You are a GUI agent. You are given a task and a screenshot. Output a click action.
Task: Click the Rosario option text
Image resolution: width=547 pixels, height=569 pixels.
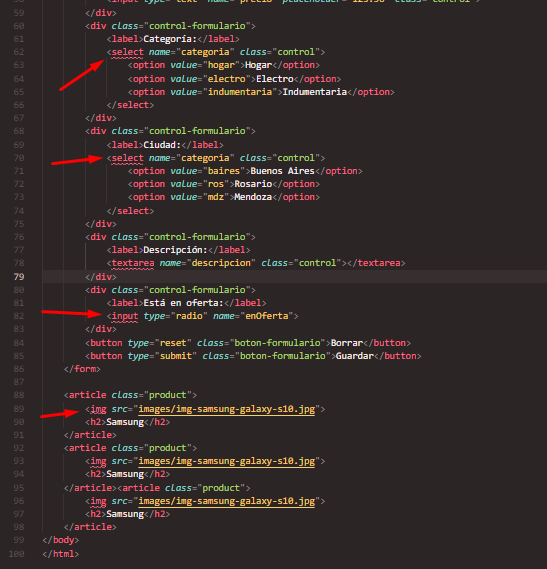(x=253, y=184)
